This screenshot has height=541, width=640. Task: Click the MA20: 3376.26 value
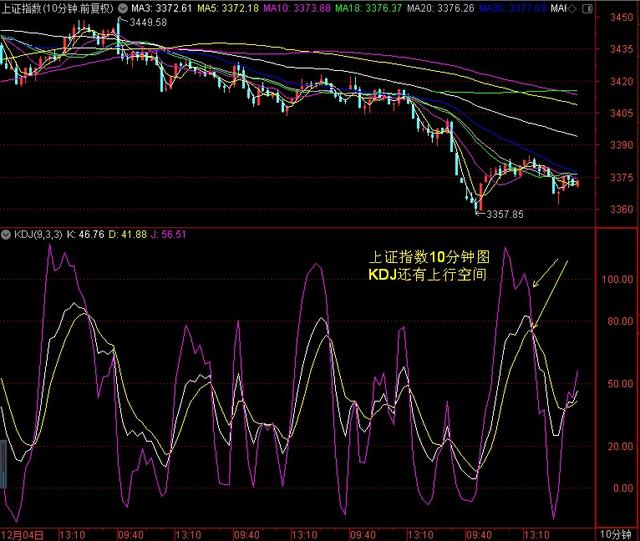(x=441, y=8)
